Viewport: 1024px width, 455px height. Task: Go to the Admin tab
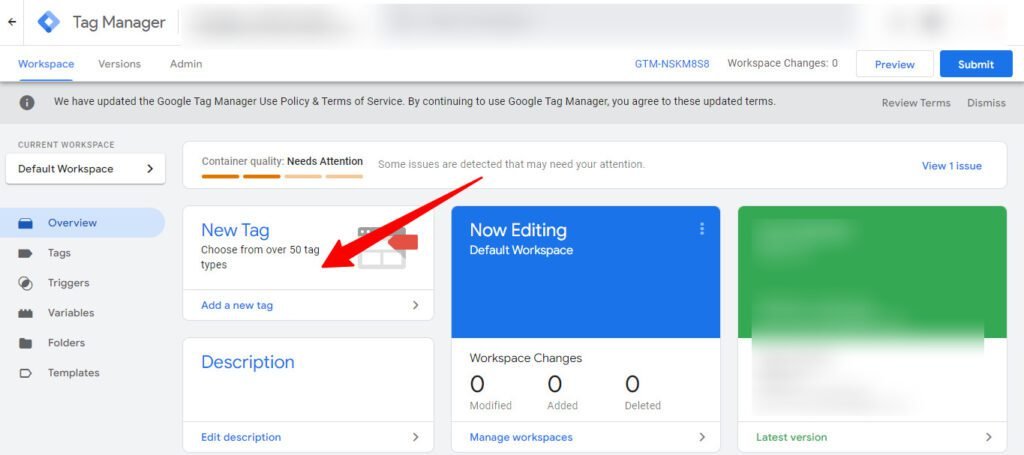(x=186, y=64)
